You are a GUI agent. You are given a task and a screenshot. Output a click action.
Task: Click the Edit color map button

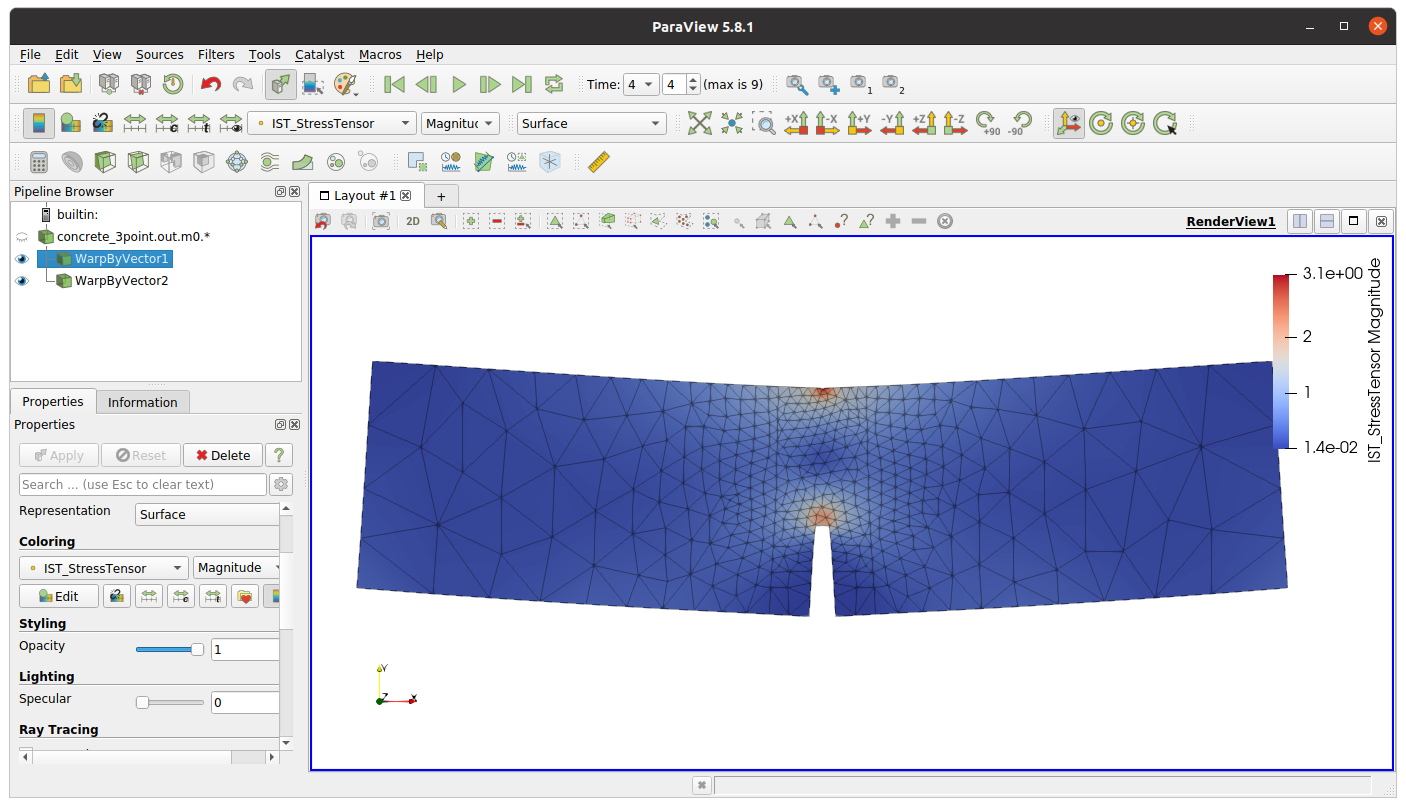tap(59, 596)
